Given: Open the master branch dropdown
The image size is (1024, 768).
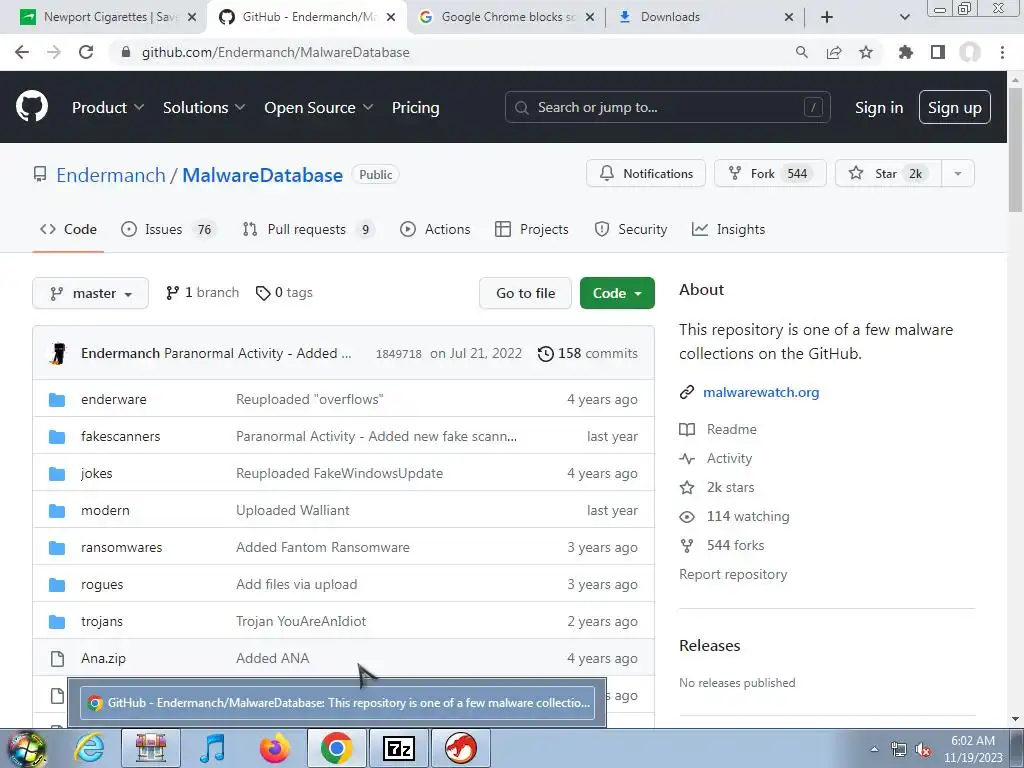Looking at the screenshot, I should (x=90, y=293).
